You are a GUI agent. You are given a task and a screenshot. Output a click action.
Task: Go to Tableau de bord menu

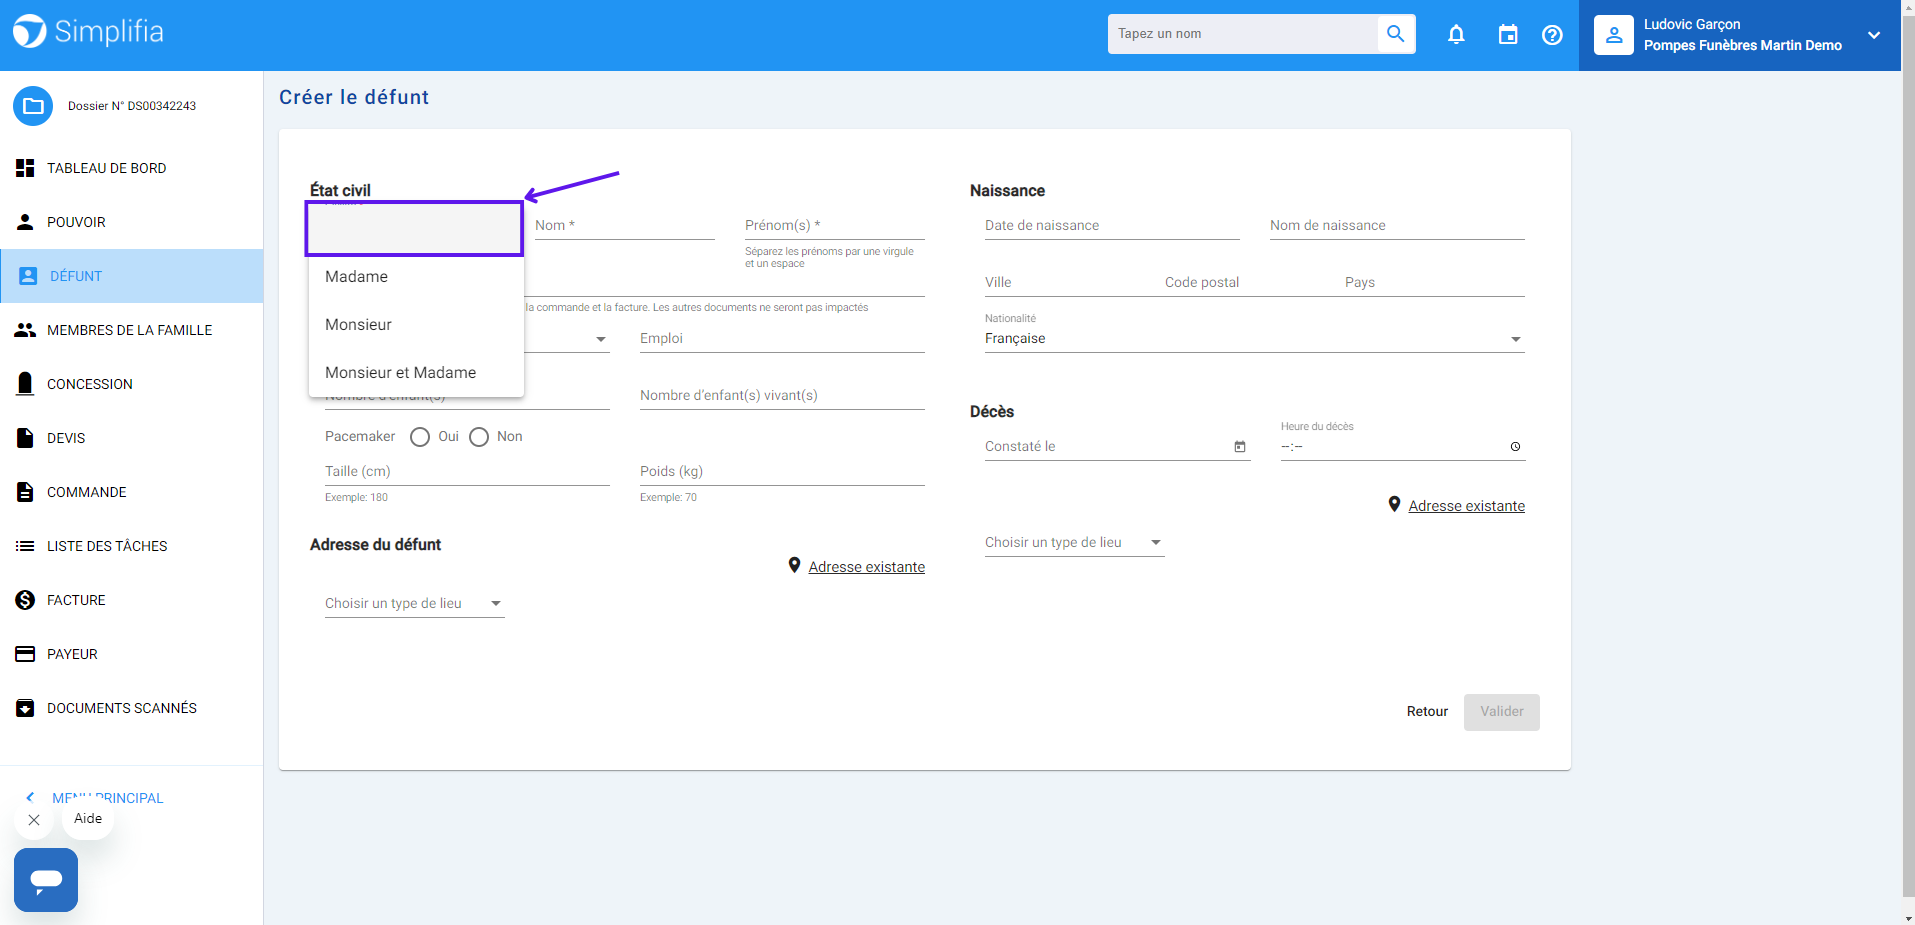click(131, 168)
